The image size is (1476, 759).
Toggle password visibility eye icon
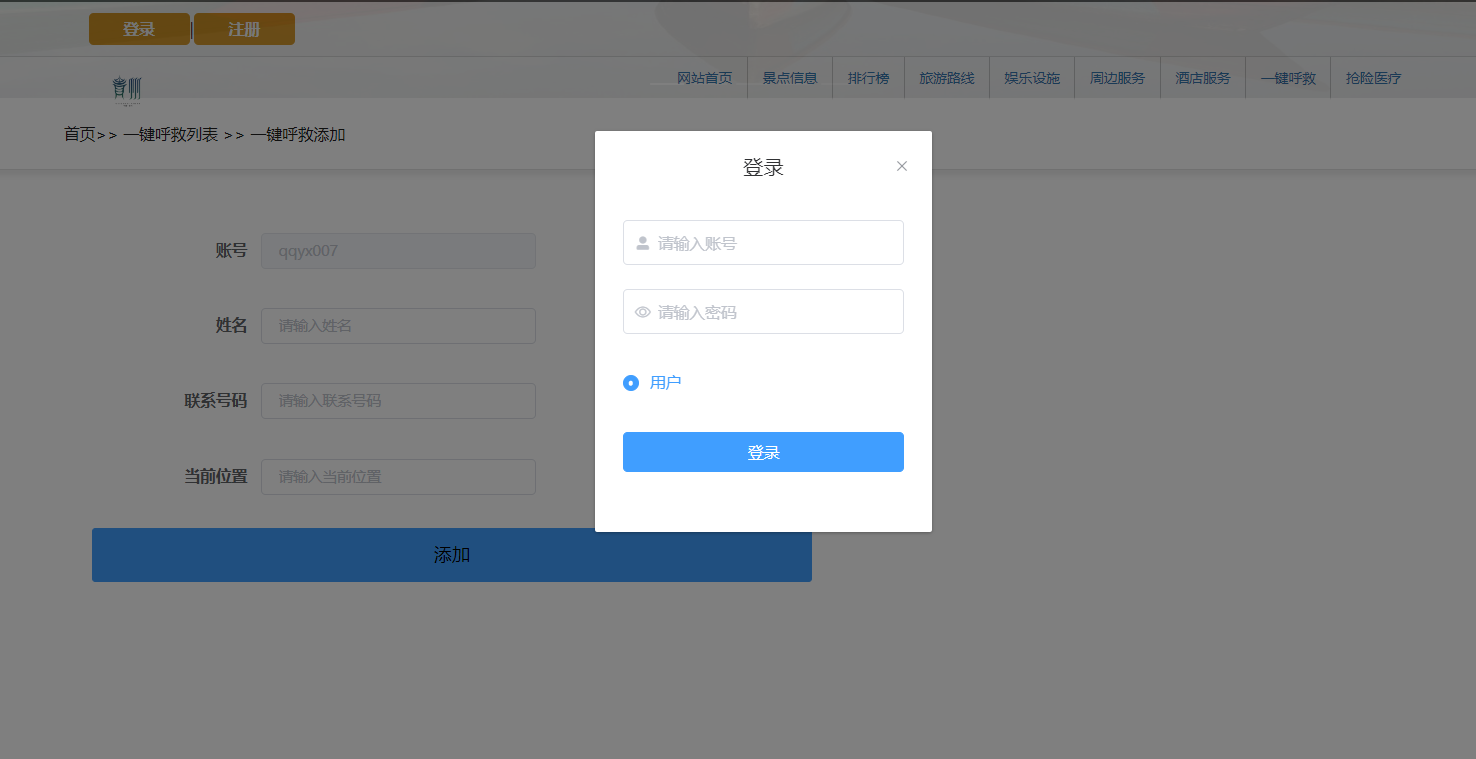(x=643, y=312)
